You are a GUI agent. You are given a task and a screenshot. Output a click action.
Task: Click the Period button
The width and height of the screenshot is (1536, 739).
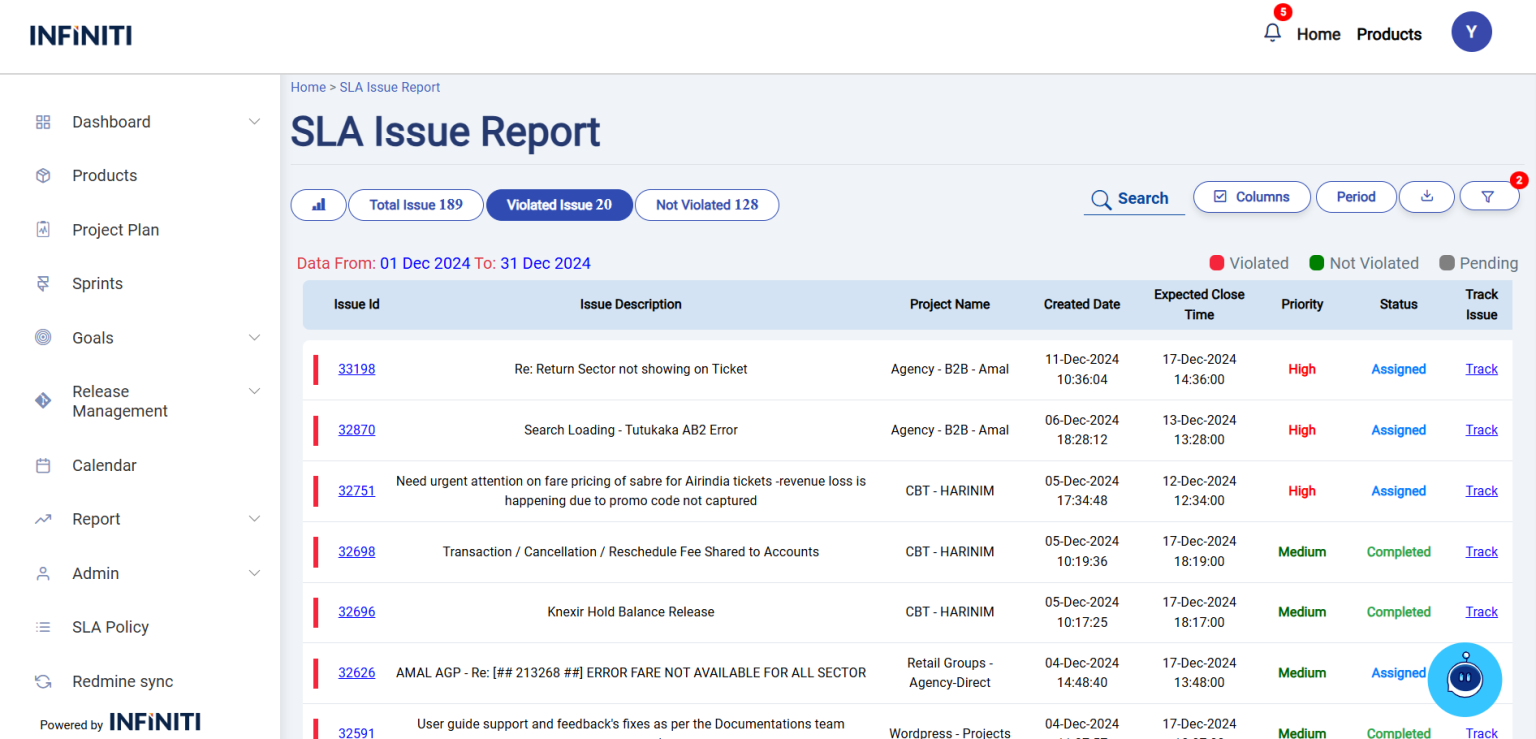pyautogui.click(x=1355, y=197)
